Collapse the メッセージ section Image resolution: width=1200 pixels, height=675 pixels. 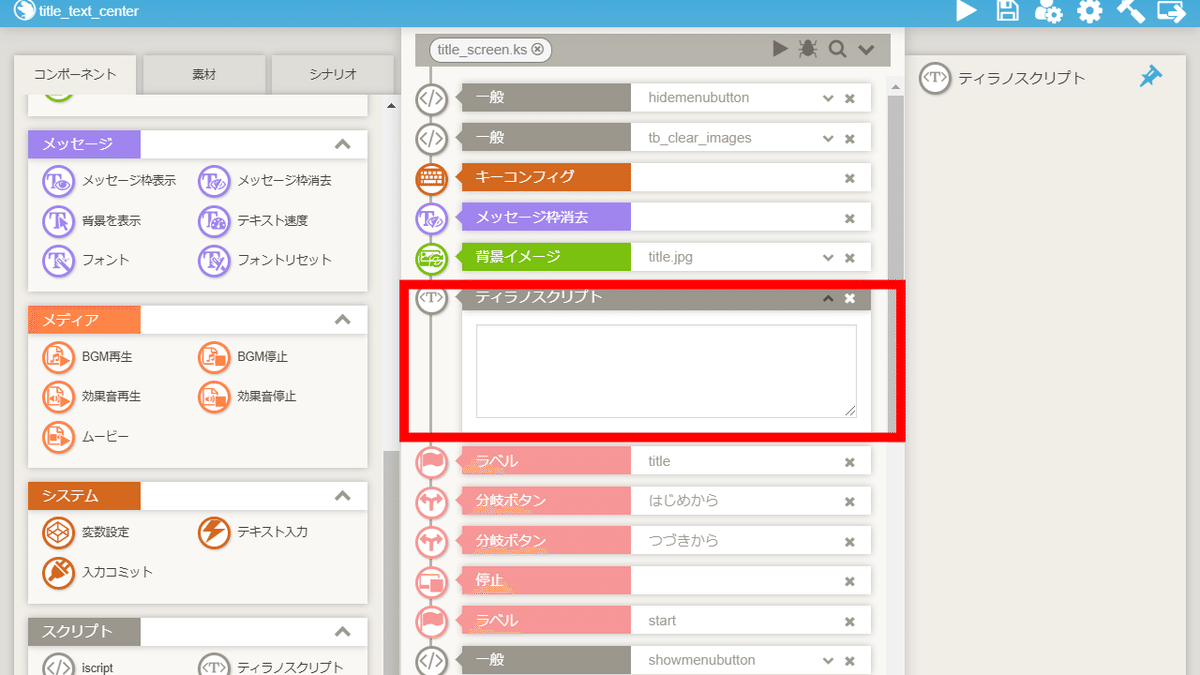[x=343, y=144]
